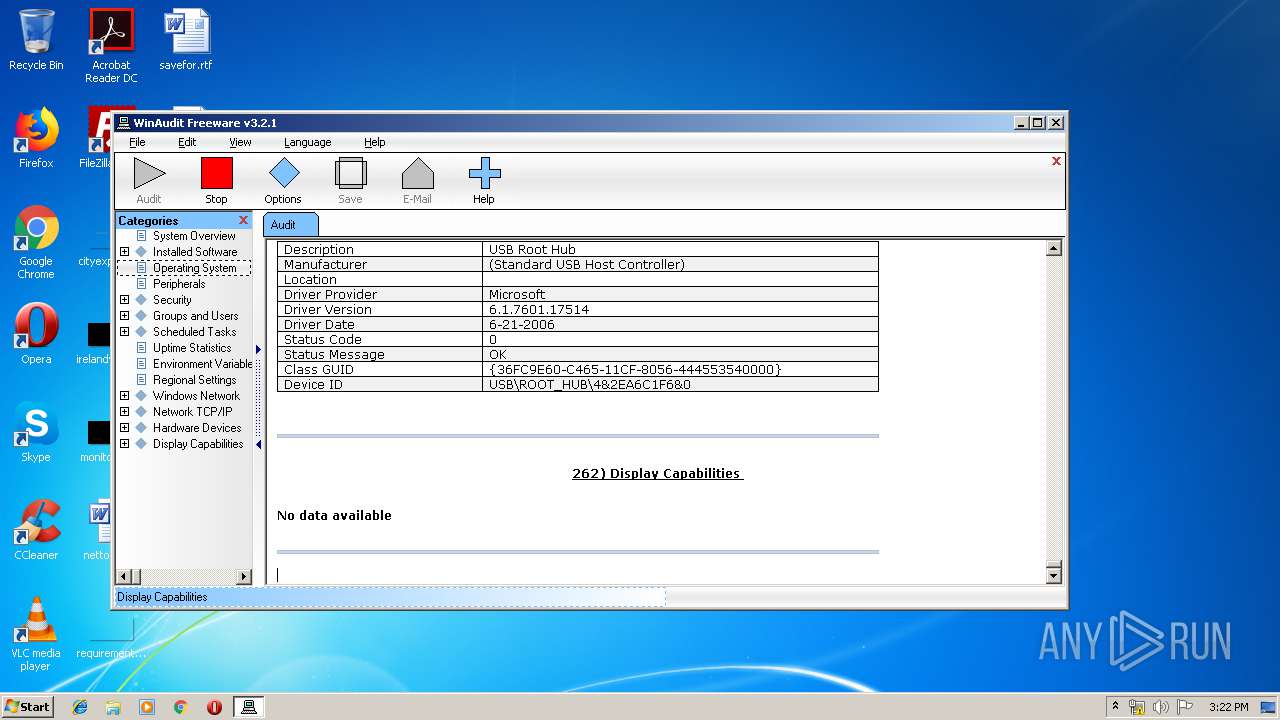Close the Categories panel with red X

click(x=243, y=220)
